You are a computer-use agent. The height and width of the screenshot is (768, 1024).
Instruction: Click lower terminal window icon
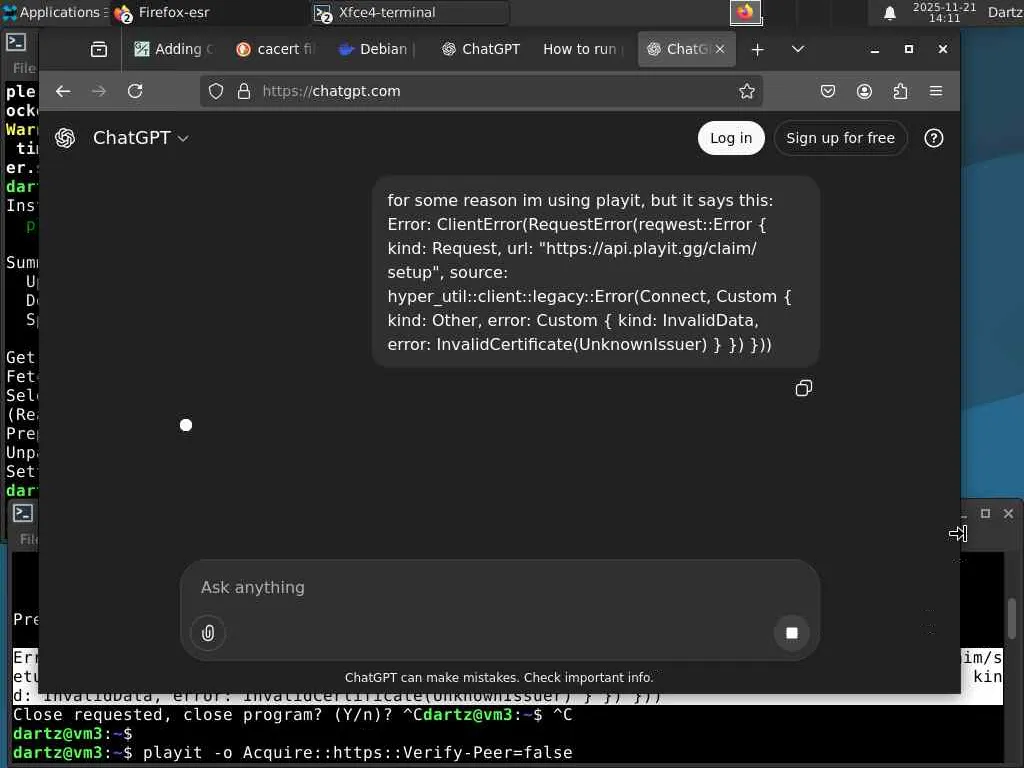tap(23, 513)
